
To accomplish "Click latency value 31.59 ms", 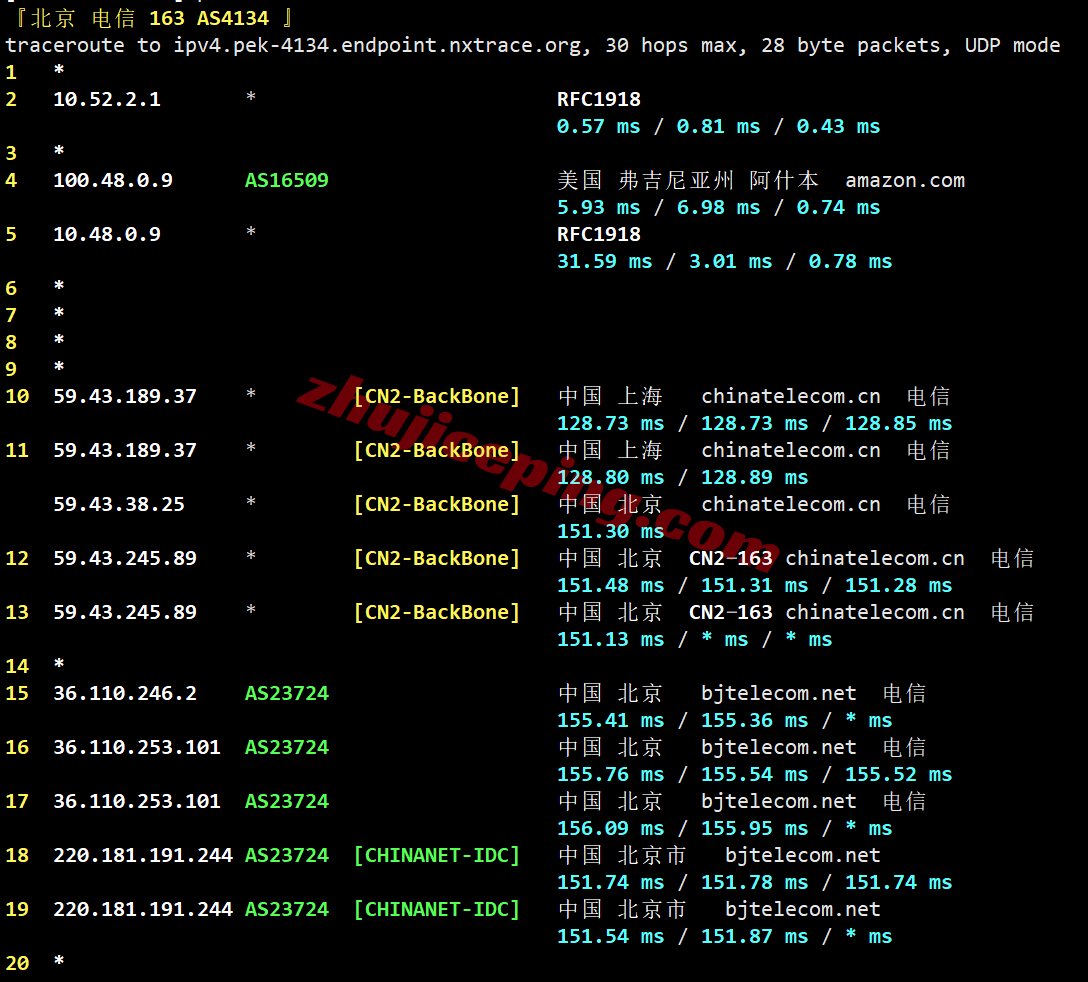I will point(604,262).
